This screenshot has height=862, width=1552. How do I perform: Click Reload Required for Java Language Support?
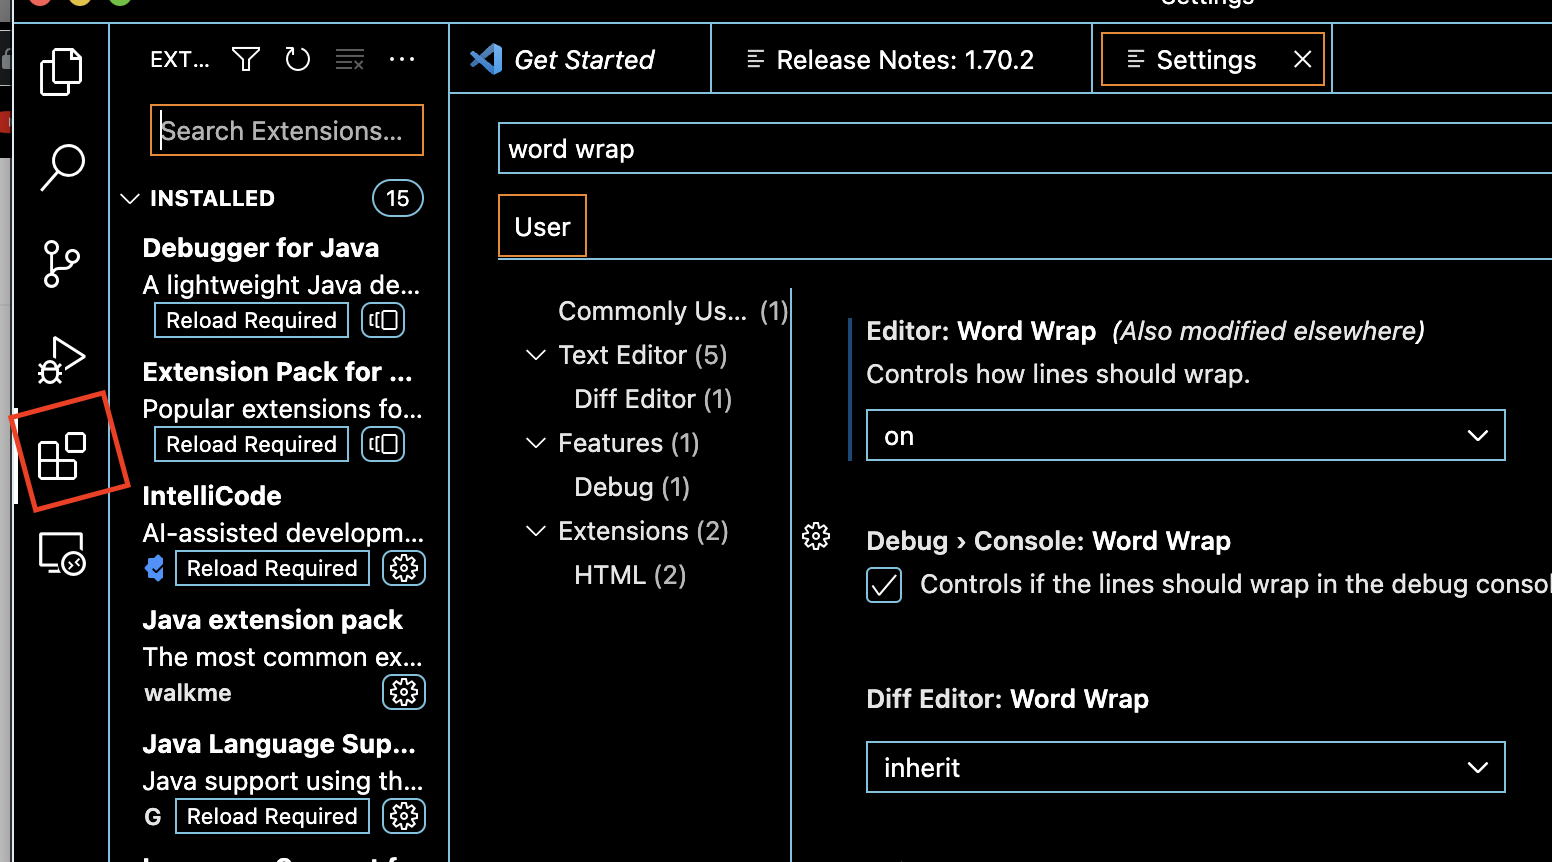coord(272,816)
